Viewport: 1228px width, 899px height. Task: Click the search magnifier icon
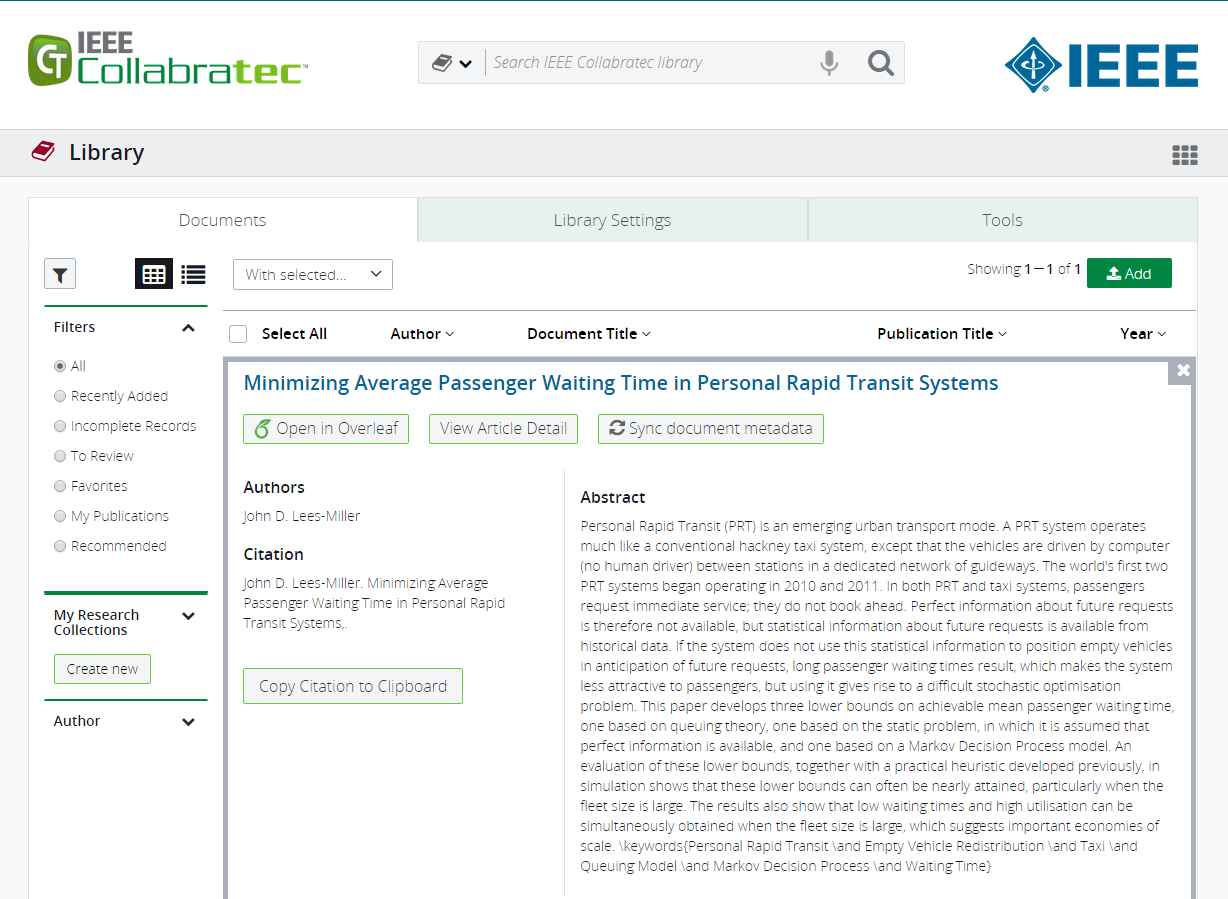point(880,62)
